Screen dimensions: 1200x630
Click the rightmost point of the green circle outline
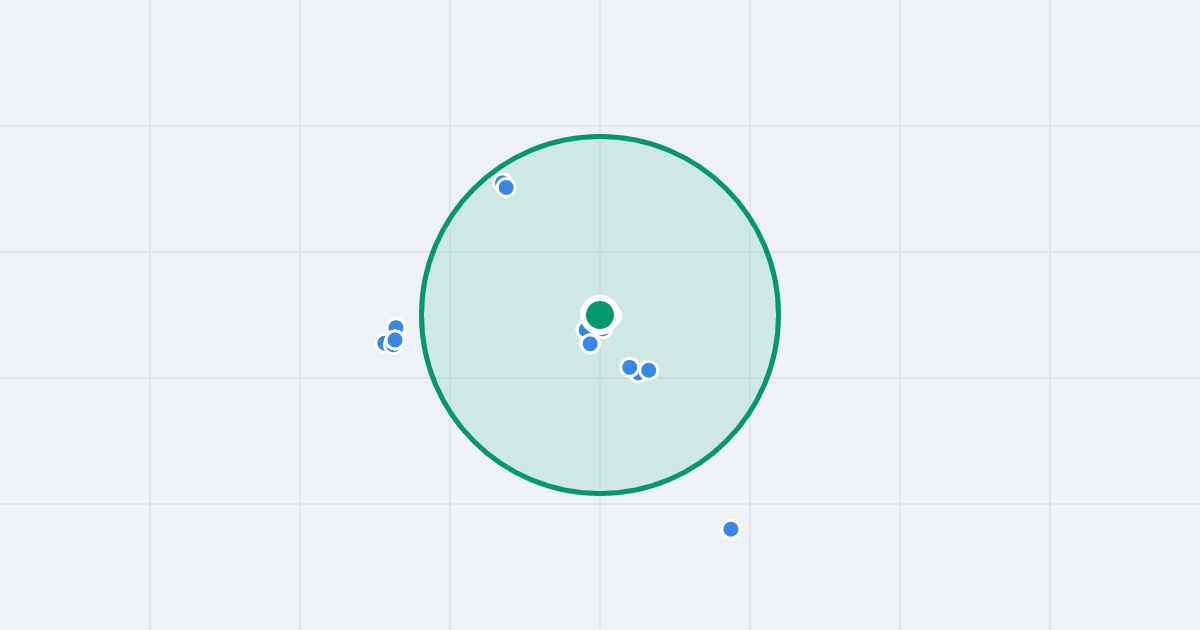pos(779,315)
